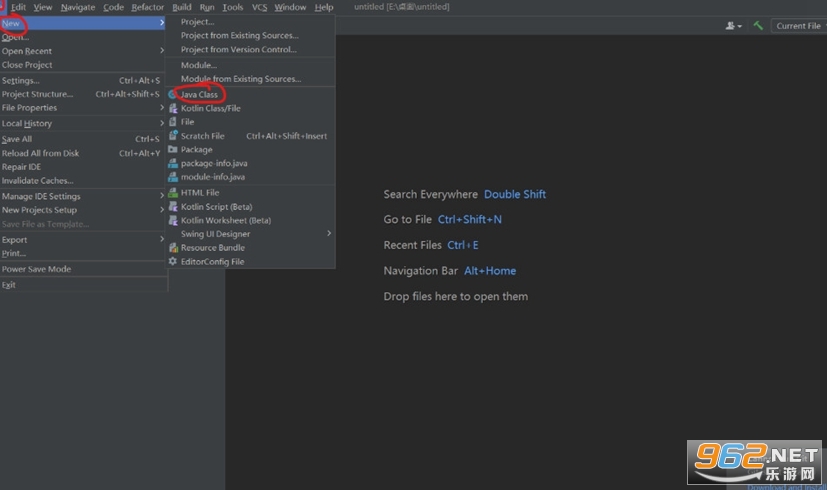Click the Kotlin Script (Beta) icon

173,206
